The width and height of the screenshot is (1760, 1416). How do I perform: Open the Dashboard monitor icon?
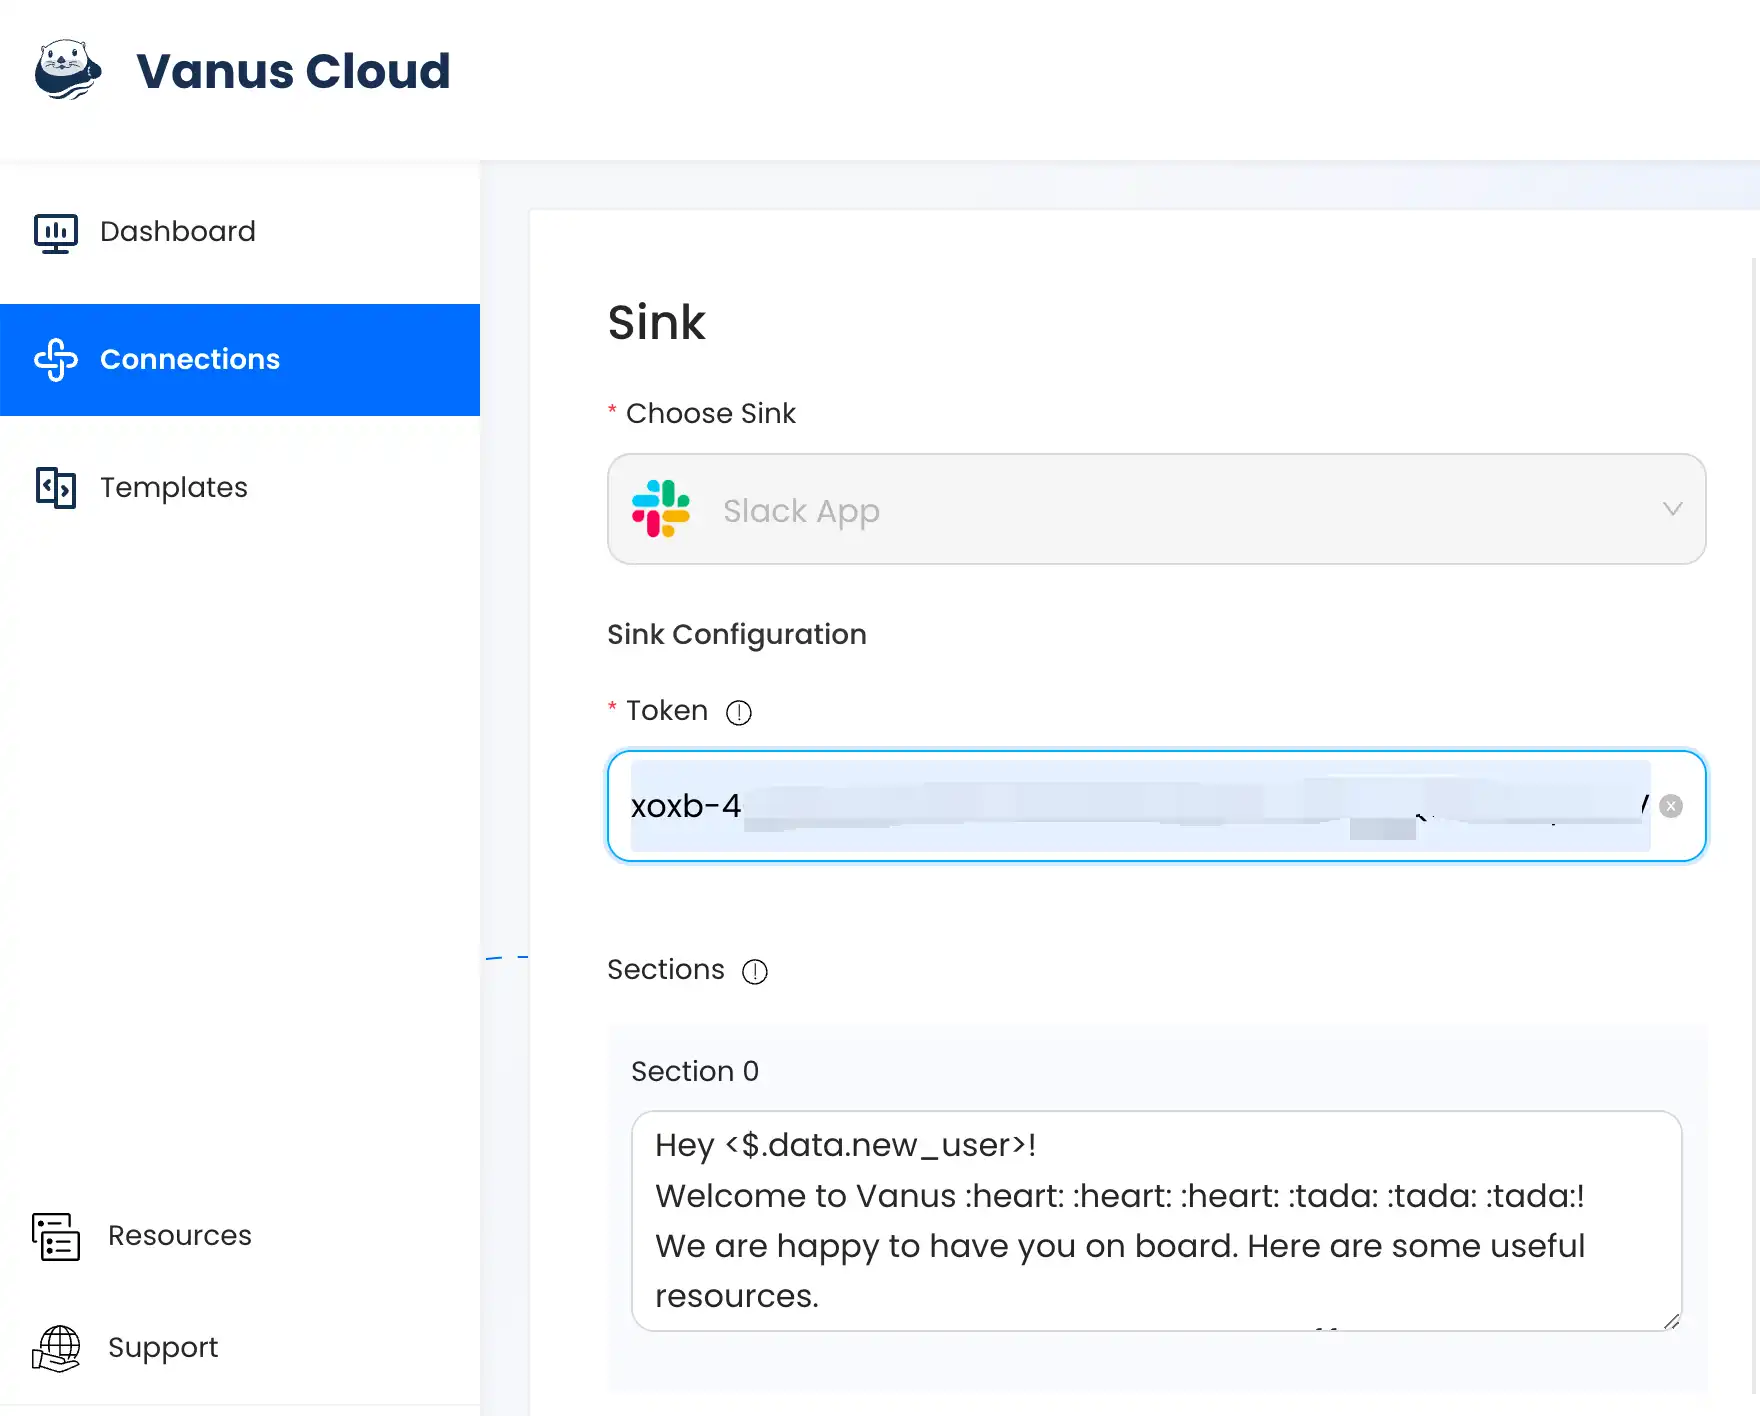click(x=56, y=233)
